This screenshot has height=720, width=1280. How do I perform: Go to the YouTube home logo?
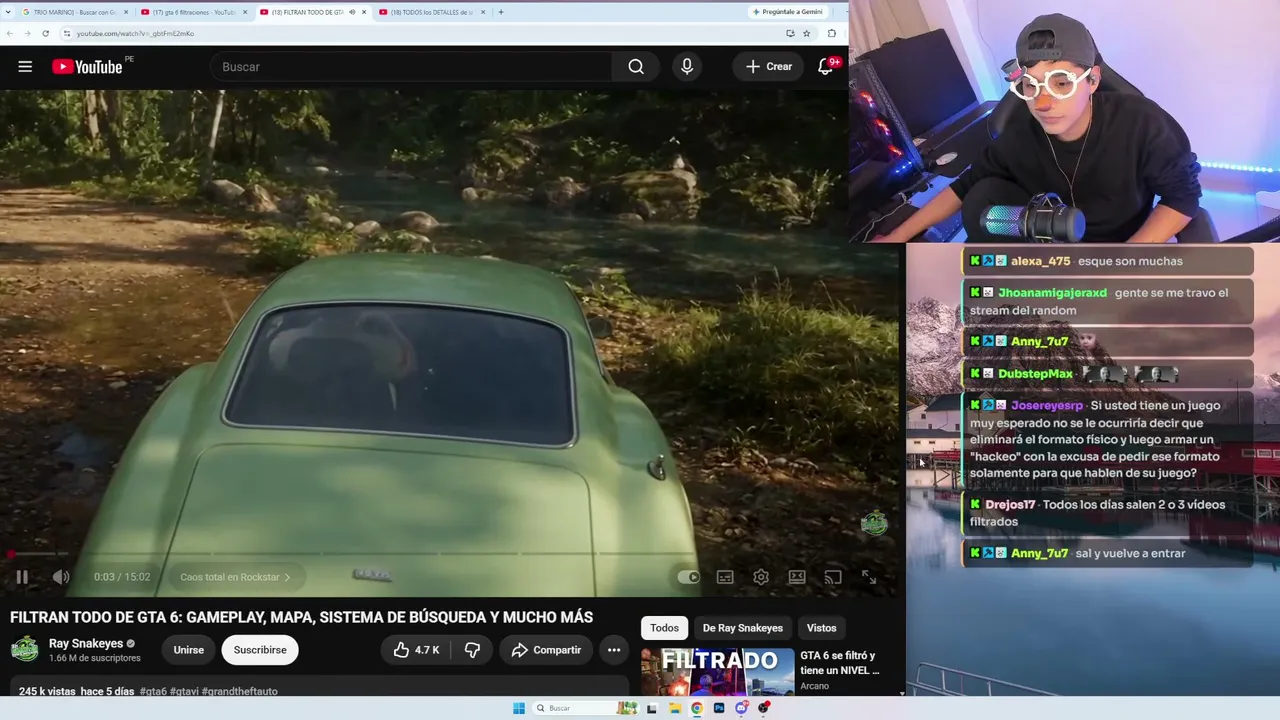tap(88, 67)
